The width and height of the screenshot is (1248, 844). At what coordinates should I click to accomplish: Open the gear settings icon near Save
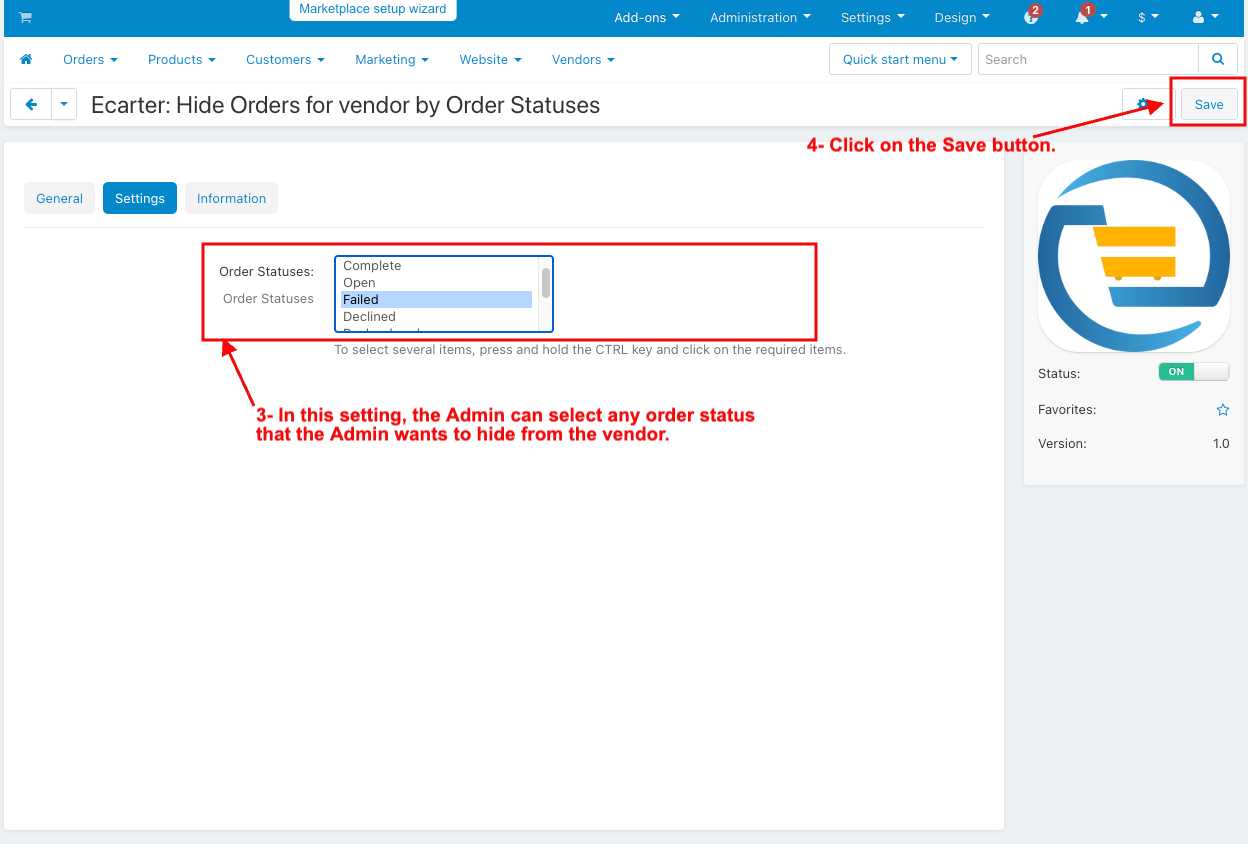pos(1143,104)
